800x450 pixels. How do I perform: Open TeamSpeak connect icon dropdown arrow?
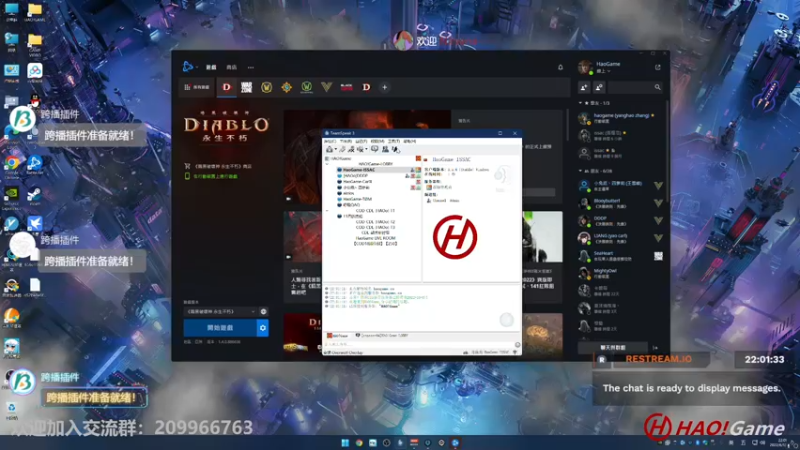click(x=336, y=149)
